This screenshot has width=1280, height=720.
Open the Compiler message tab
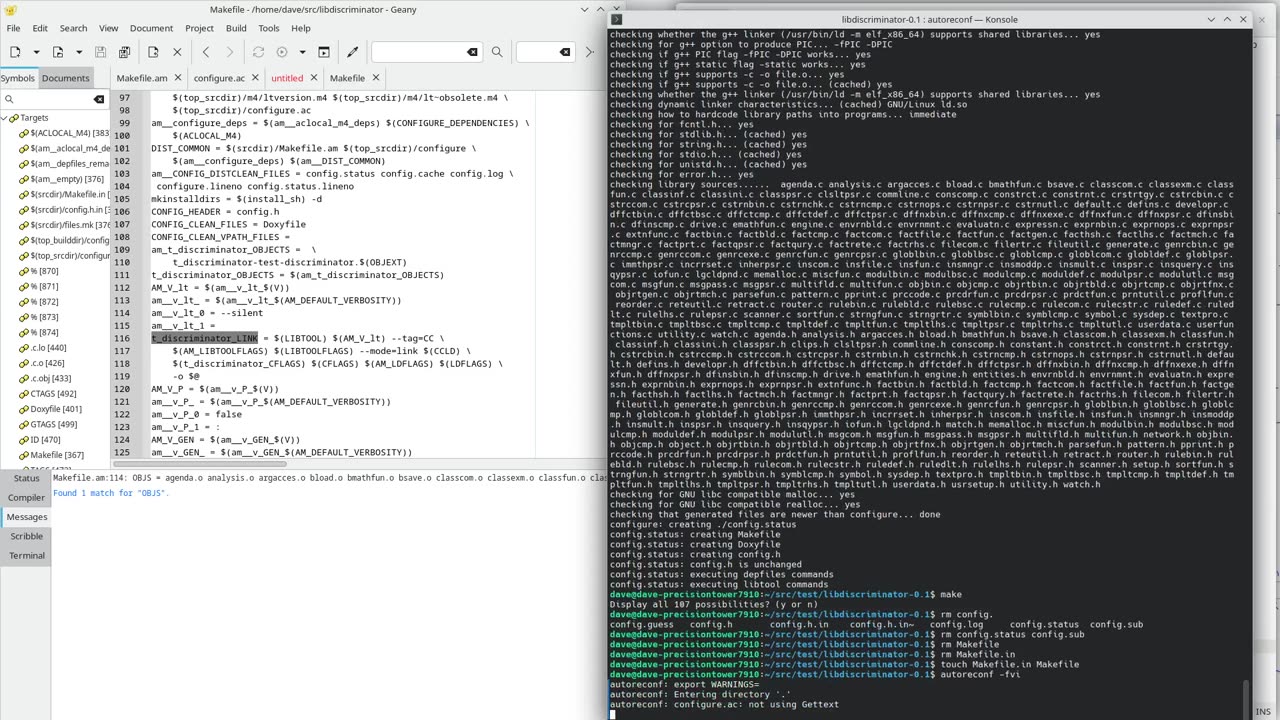pyautogui.click(x=26, y=497)
